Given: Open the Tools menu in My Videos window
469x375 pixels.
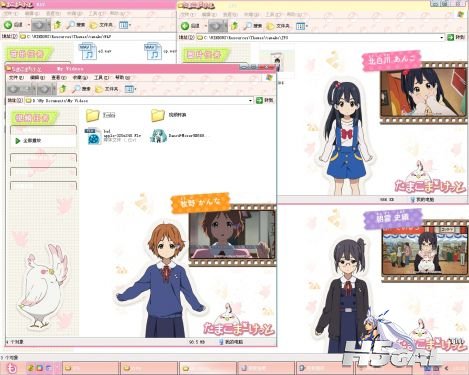Looking at the screenshot, I should [101, 78].
